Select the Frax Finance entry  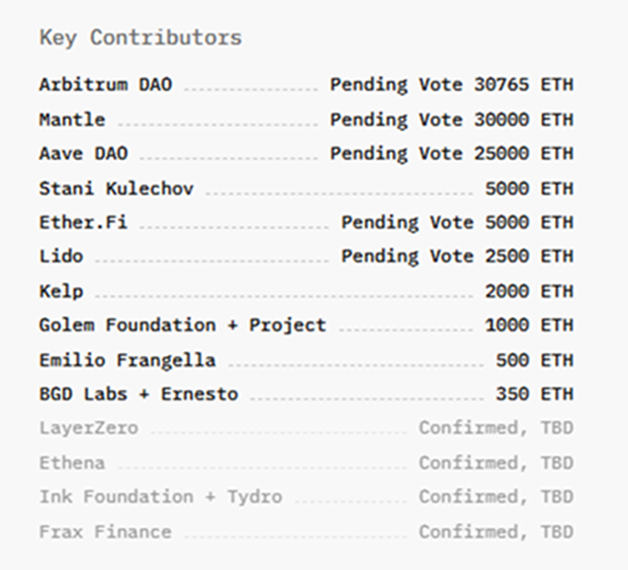[105, 531]
